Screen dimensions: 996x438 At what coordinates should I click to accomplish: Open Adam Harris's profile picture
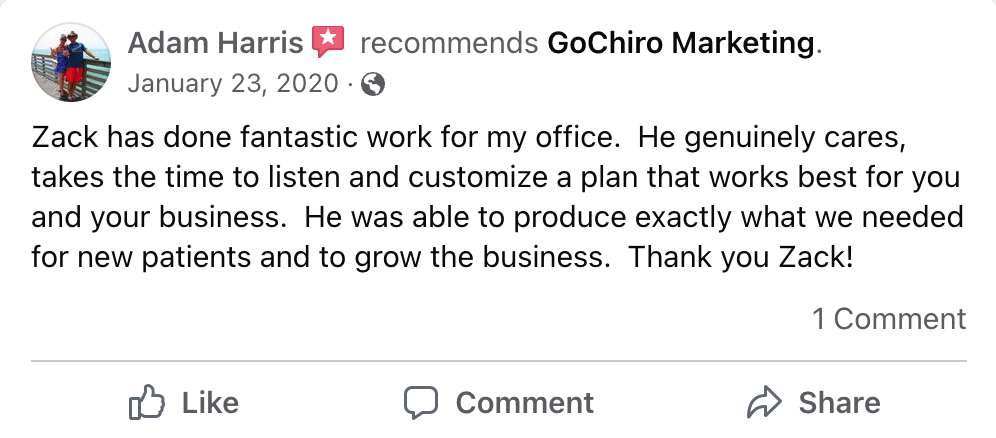pos(70,62)
